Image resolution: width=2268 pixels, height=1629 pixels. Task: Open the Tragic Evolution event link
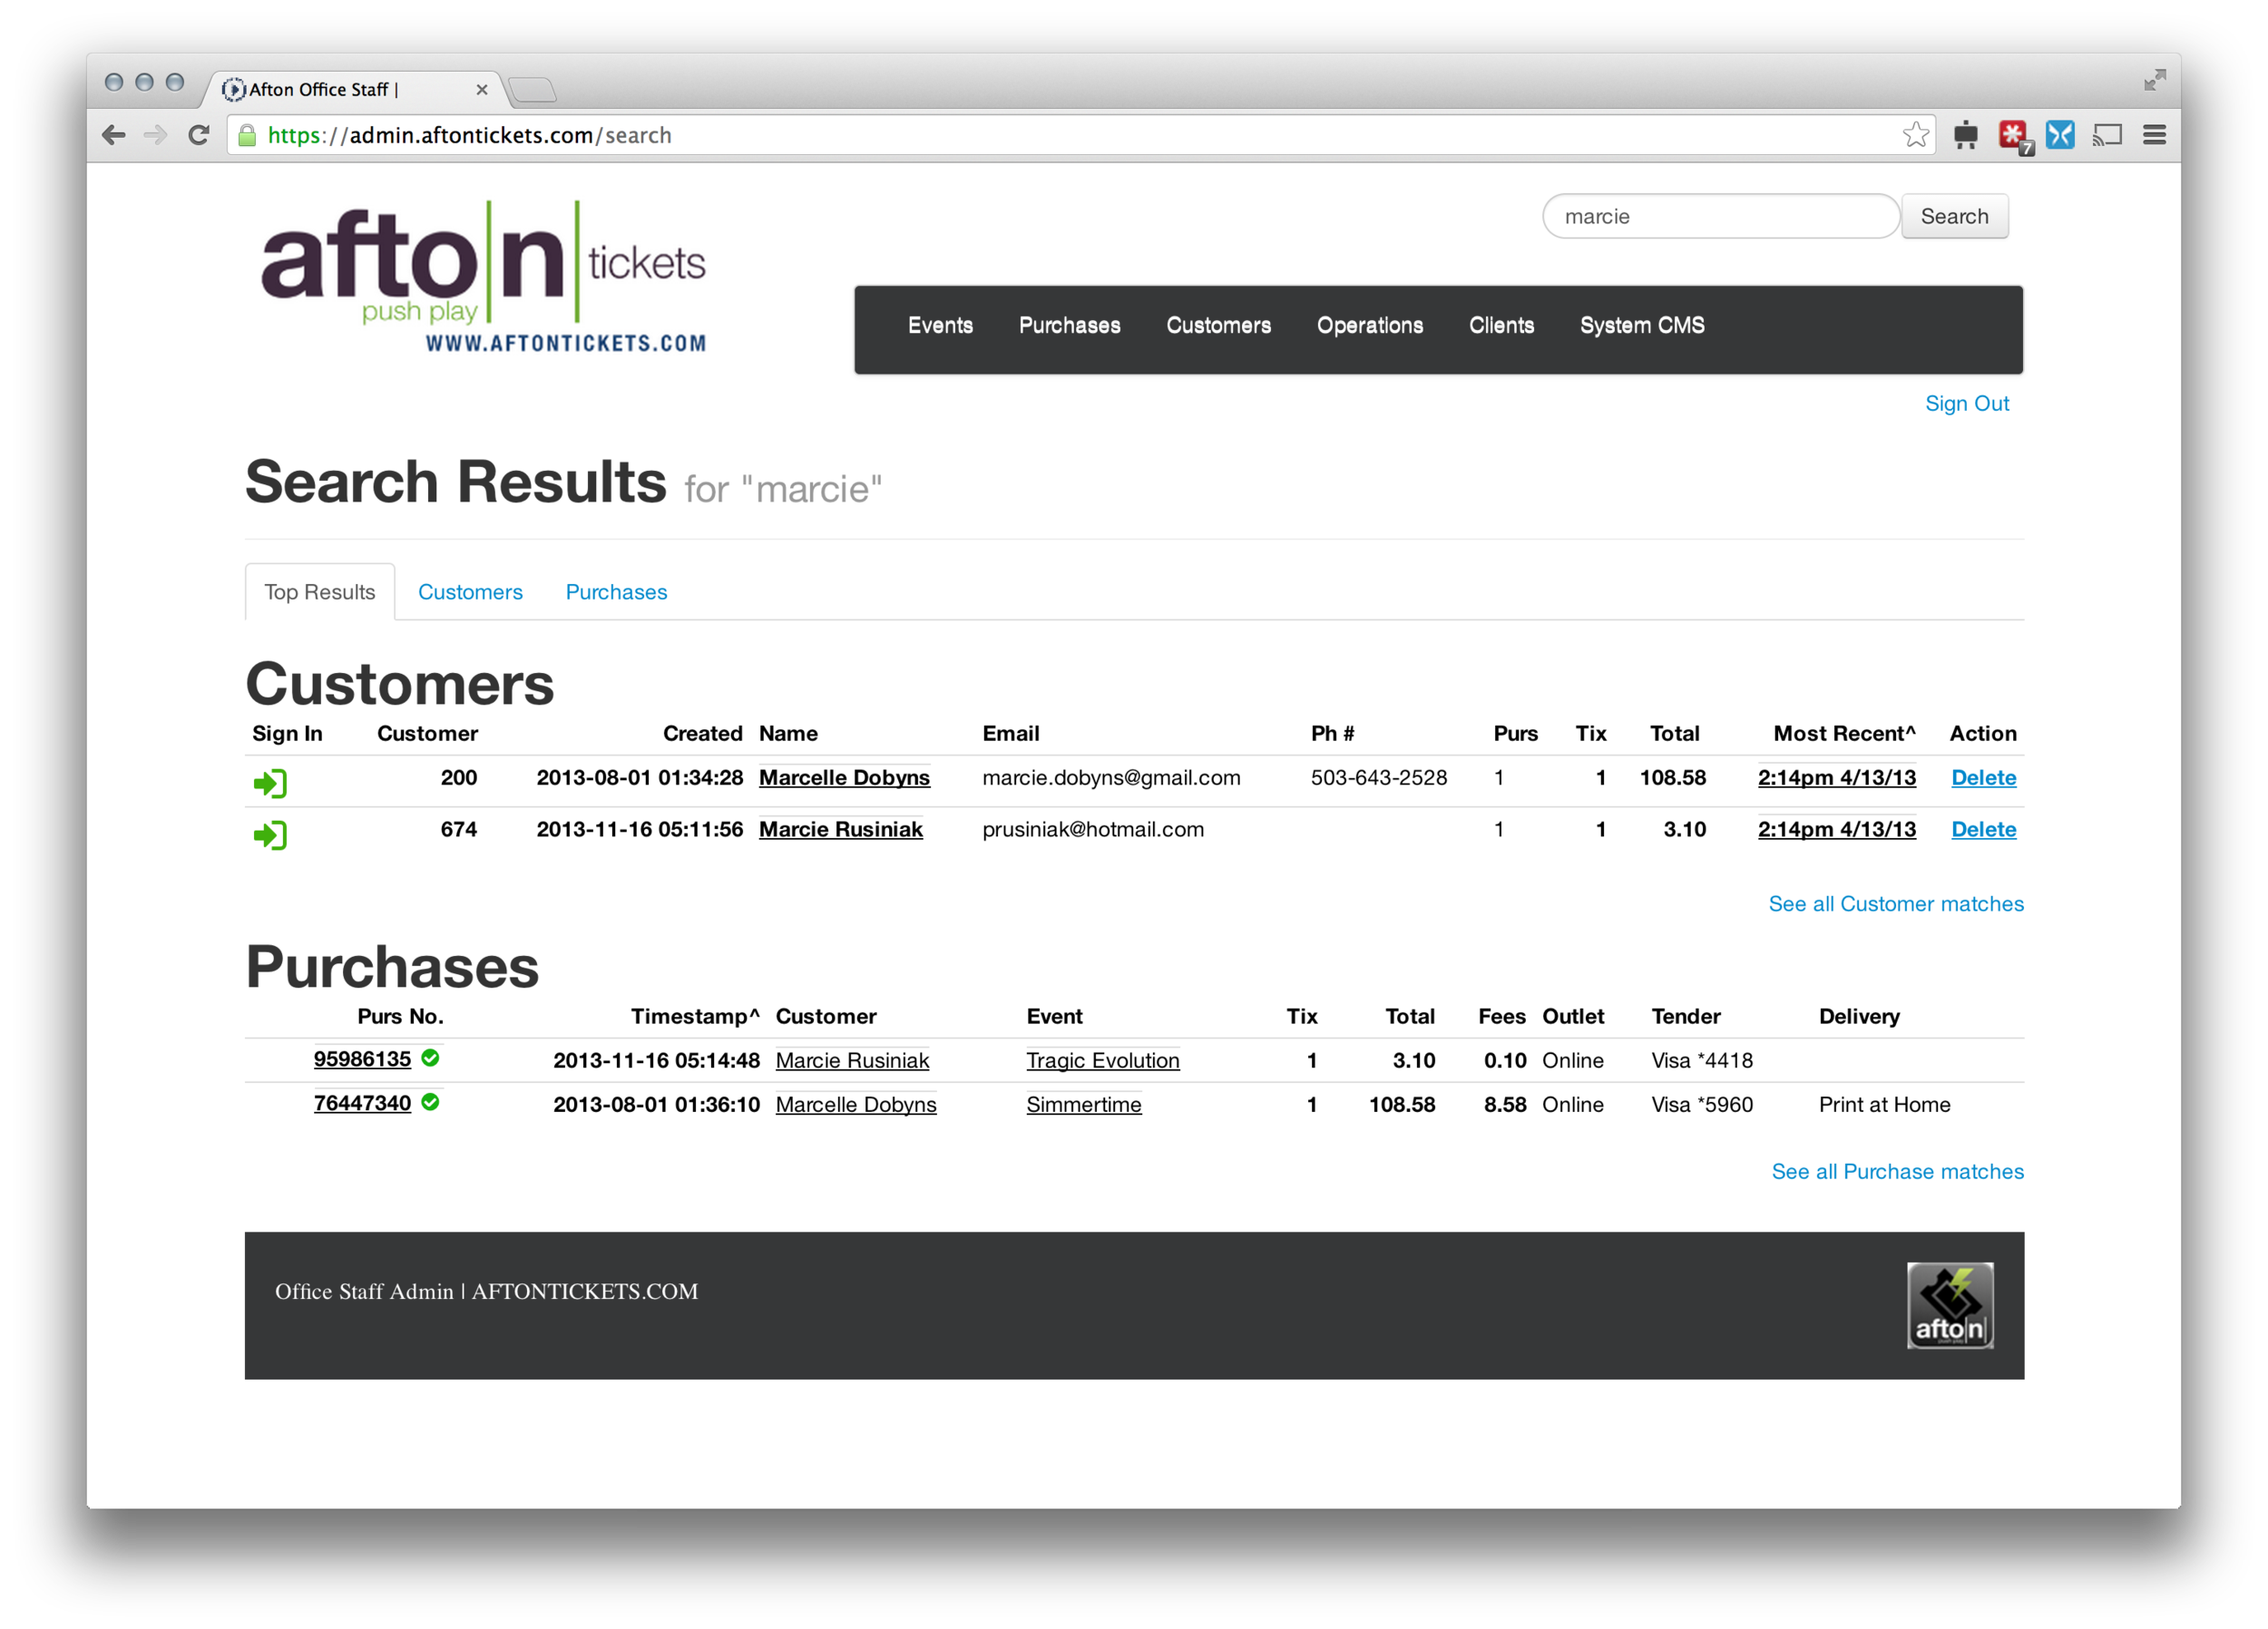pos(1102,1061)
